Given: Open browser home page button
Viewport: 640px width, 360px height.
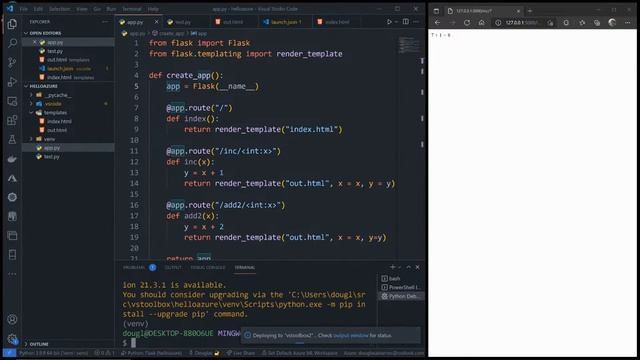Looking at the screenshot, I should point(482,23).
